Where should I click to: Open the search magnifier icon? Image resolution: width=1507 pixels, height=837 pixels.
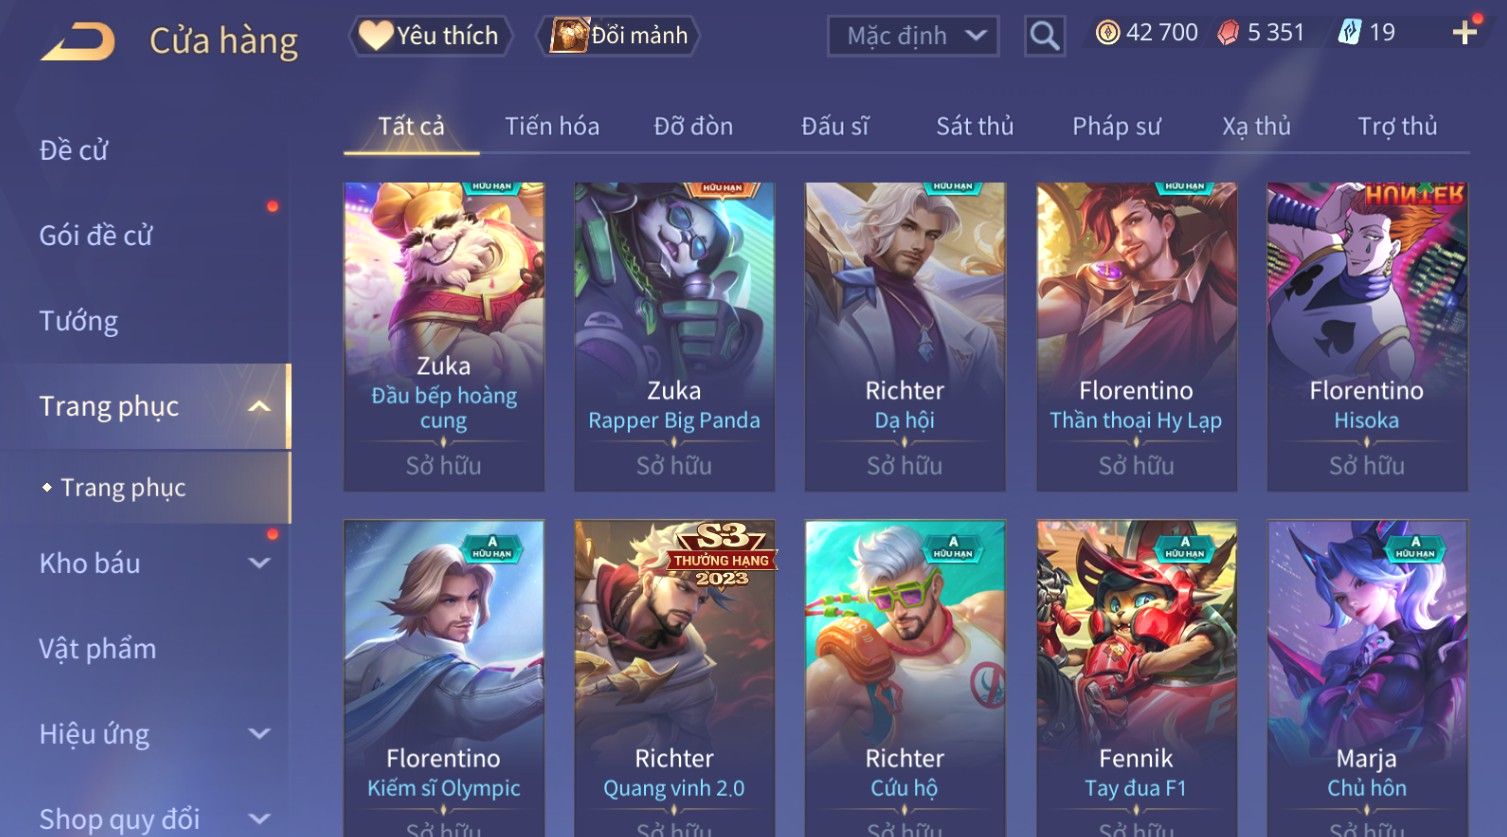click(x=1044, y=36)
